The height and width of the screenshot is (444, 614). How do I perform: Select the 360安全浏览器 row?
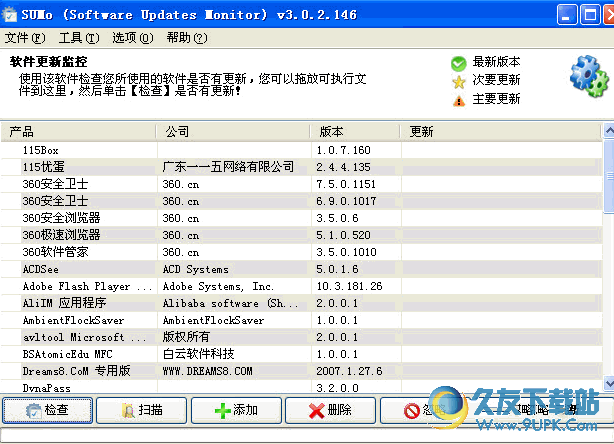click(x=302, y=218)
